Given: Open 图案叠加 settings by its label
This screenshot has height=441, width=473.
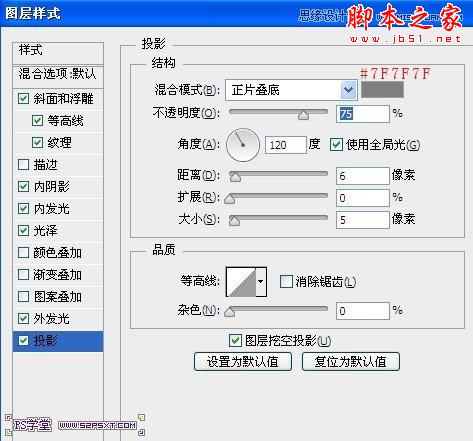Looking at the screenshot, I should point(58,297).
